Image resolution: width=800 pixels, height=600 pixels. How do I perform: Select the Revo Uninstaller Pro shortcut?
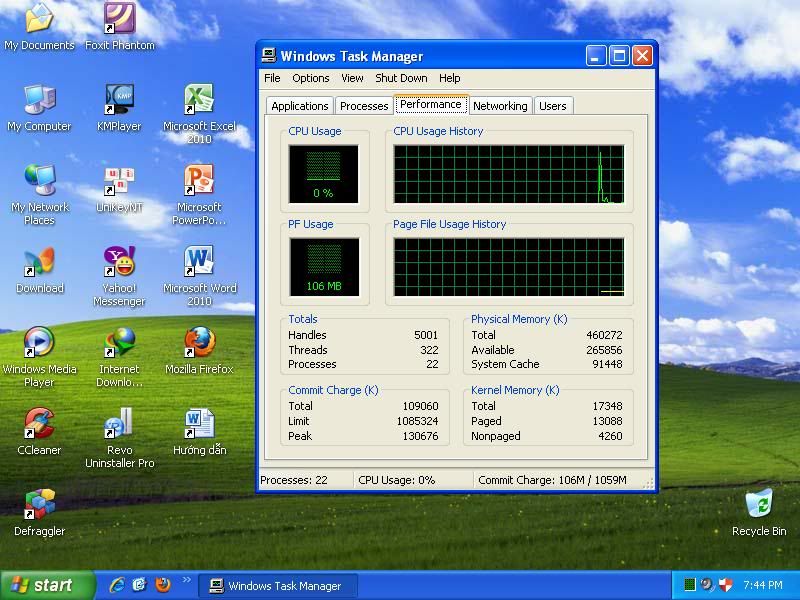point(119,438)
